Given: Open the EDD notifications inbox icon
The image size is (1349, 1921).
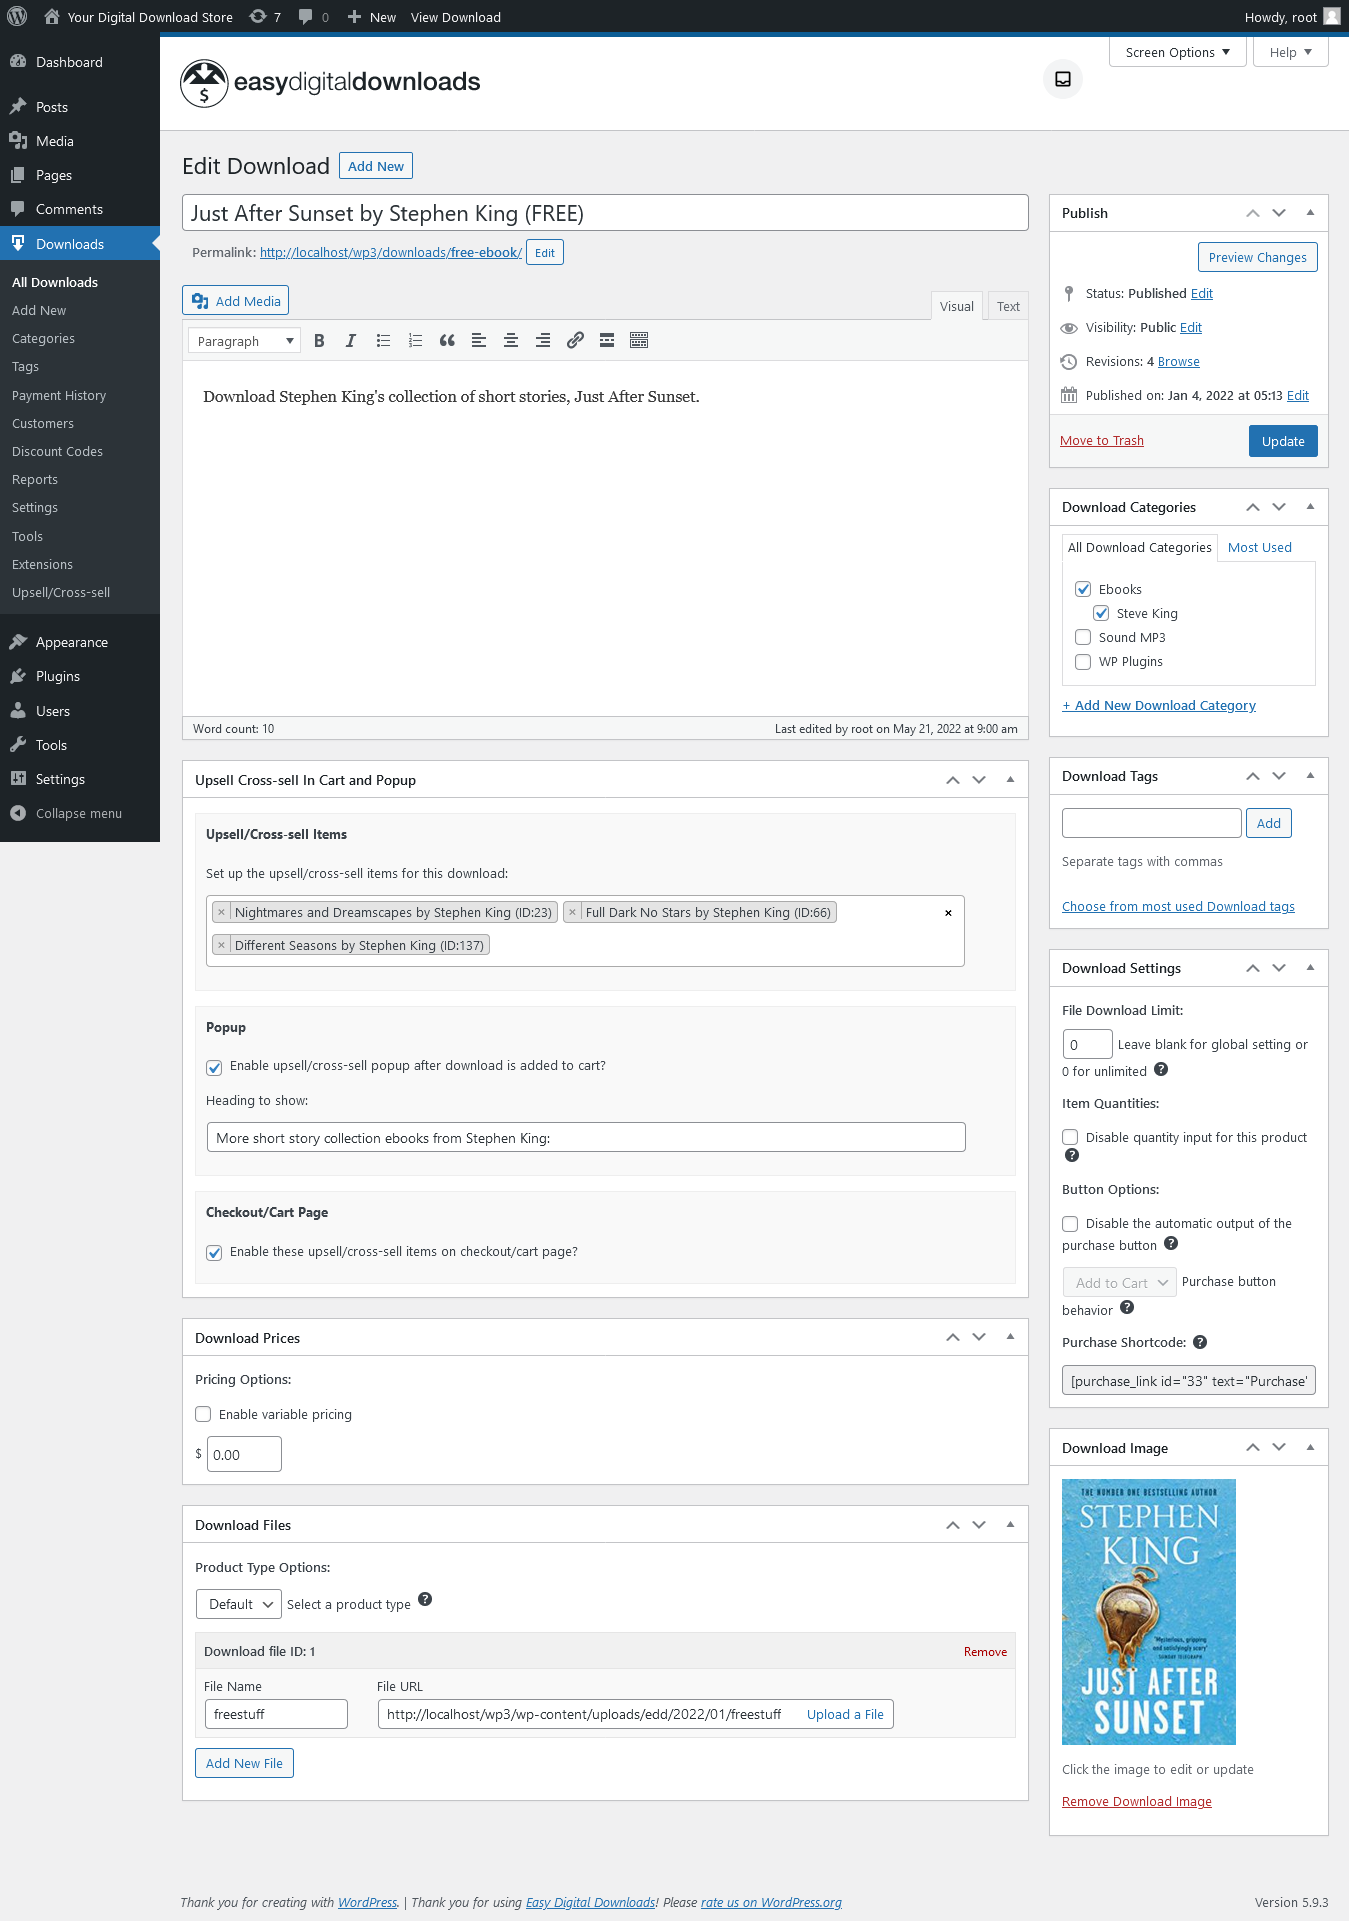Looking at the screenshot, I should [x=1063, y=79].
